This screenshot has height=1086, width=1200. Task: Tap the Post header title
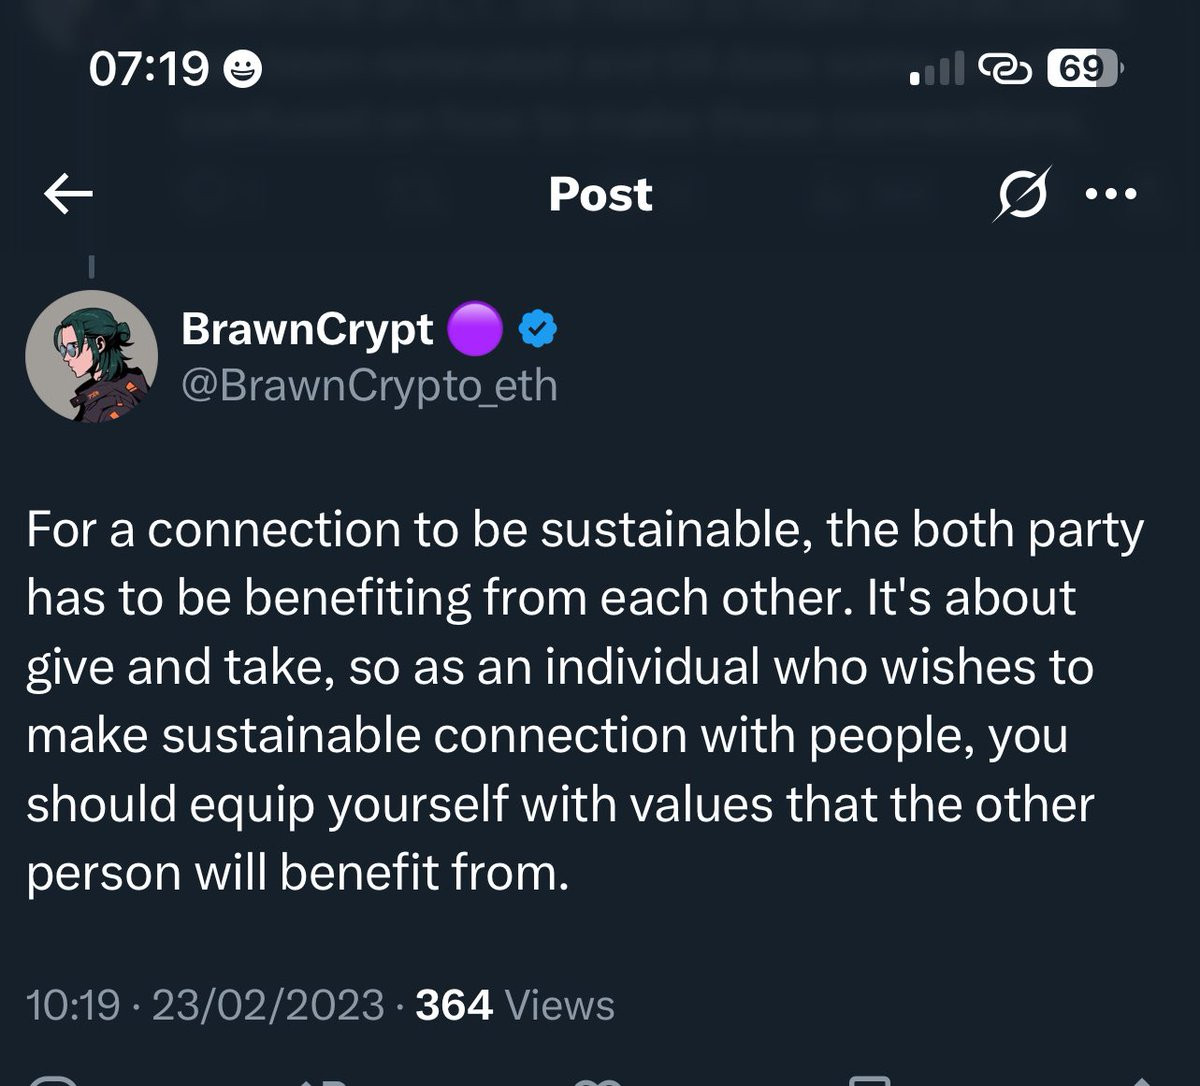(x=600, y=195)
